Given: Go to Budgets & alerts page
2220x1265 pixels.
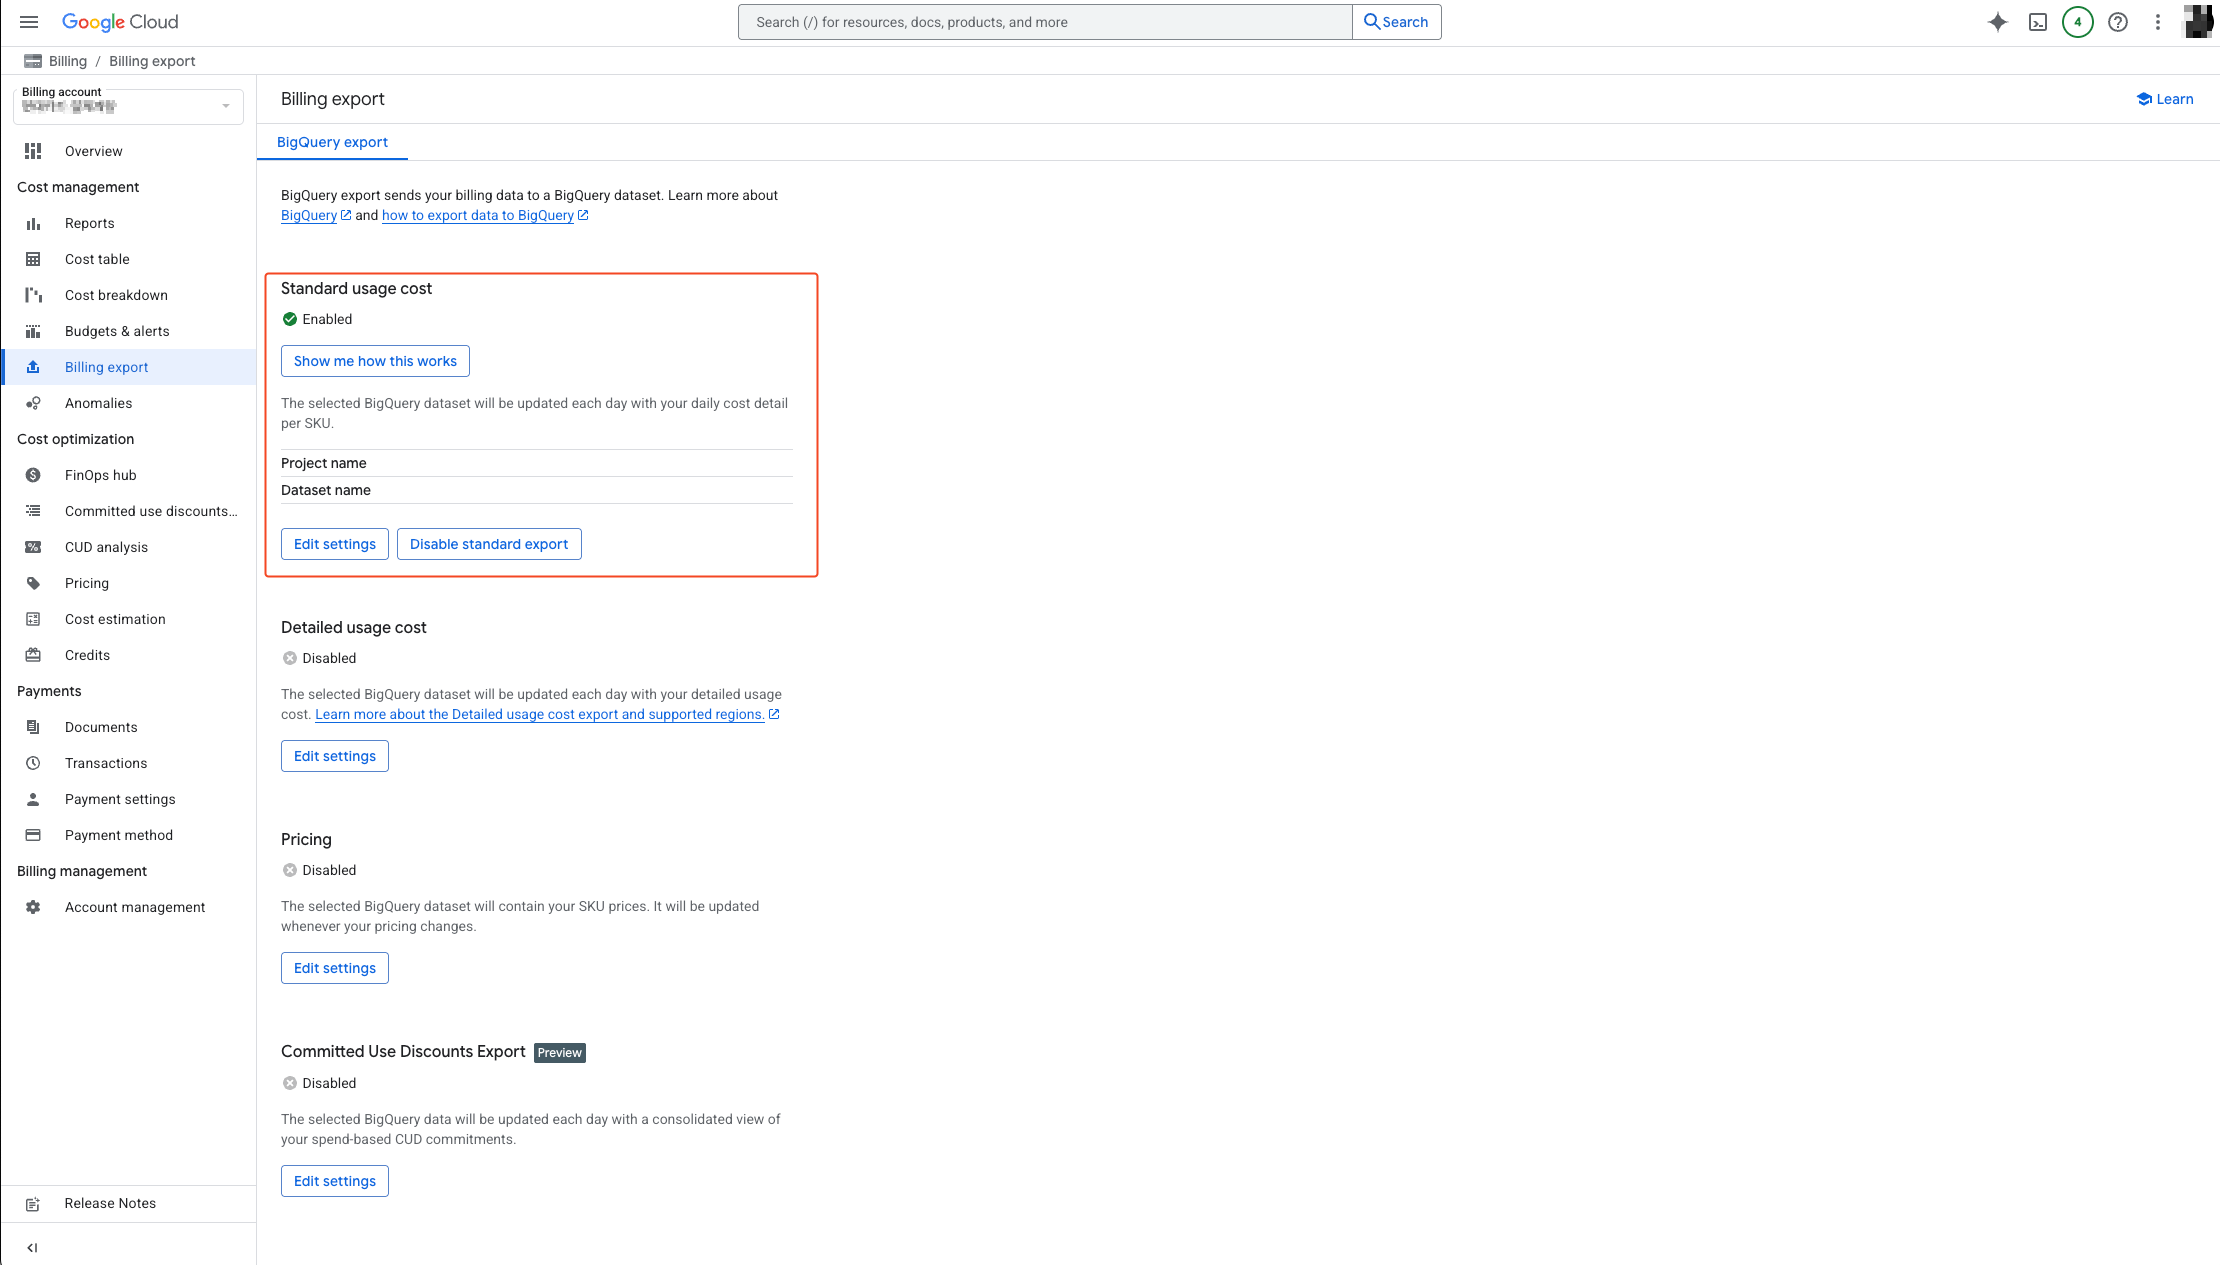Looking at the screenshot, I should click(117, 331).
